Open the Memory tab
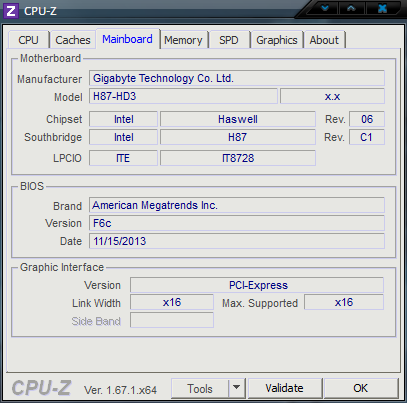407x403 pixels. (x=183, y=40)
